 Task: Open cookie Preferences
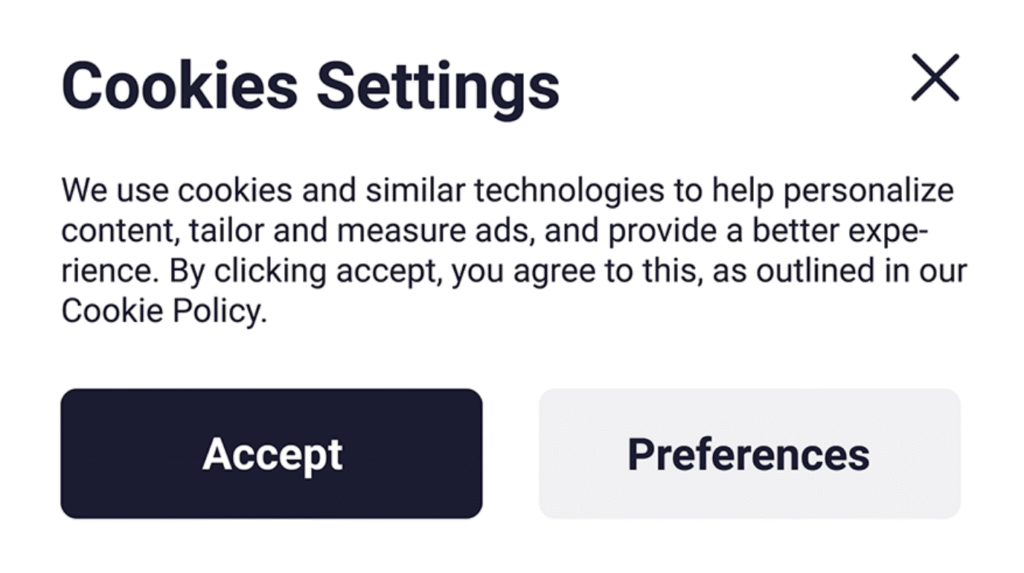pos(749,454)
